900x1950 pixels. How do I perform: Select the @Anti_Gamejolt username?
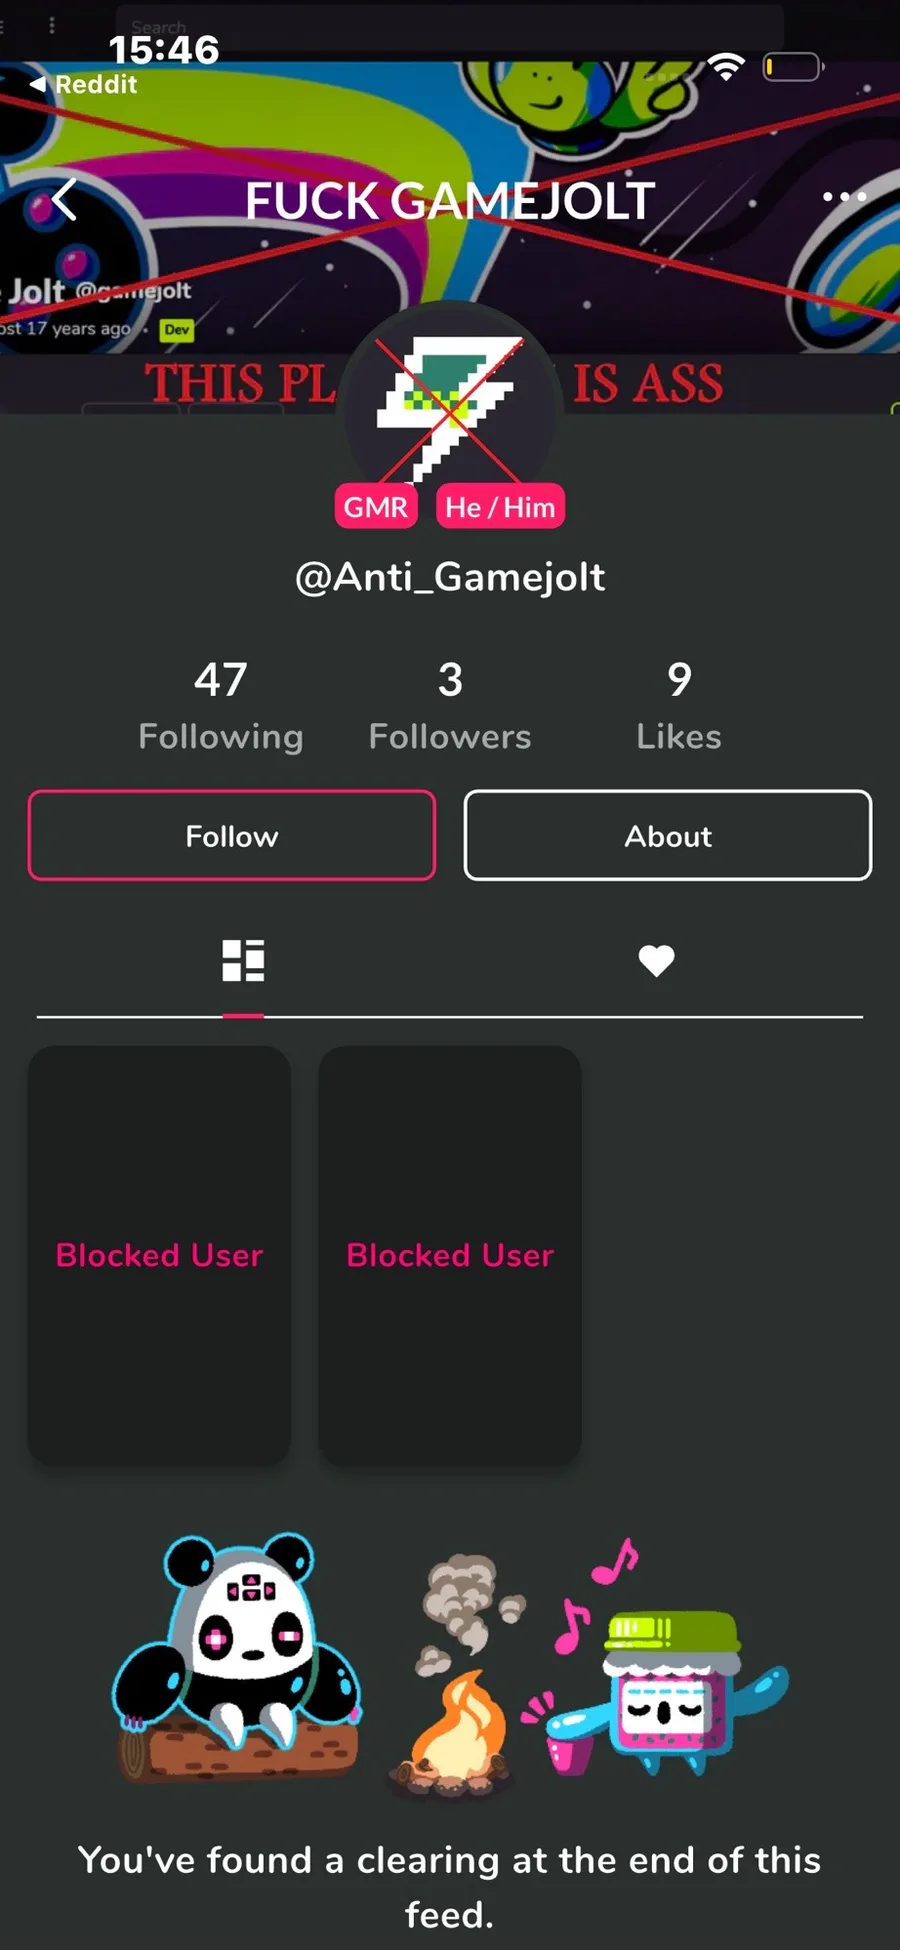(450, 577)
